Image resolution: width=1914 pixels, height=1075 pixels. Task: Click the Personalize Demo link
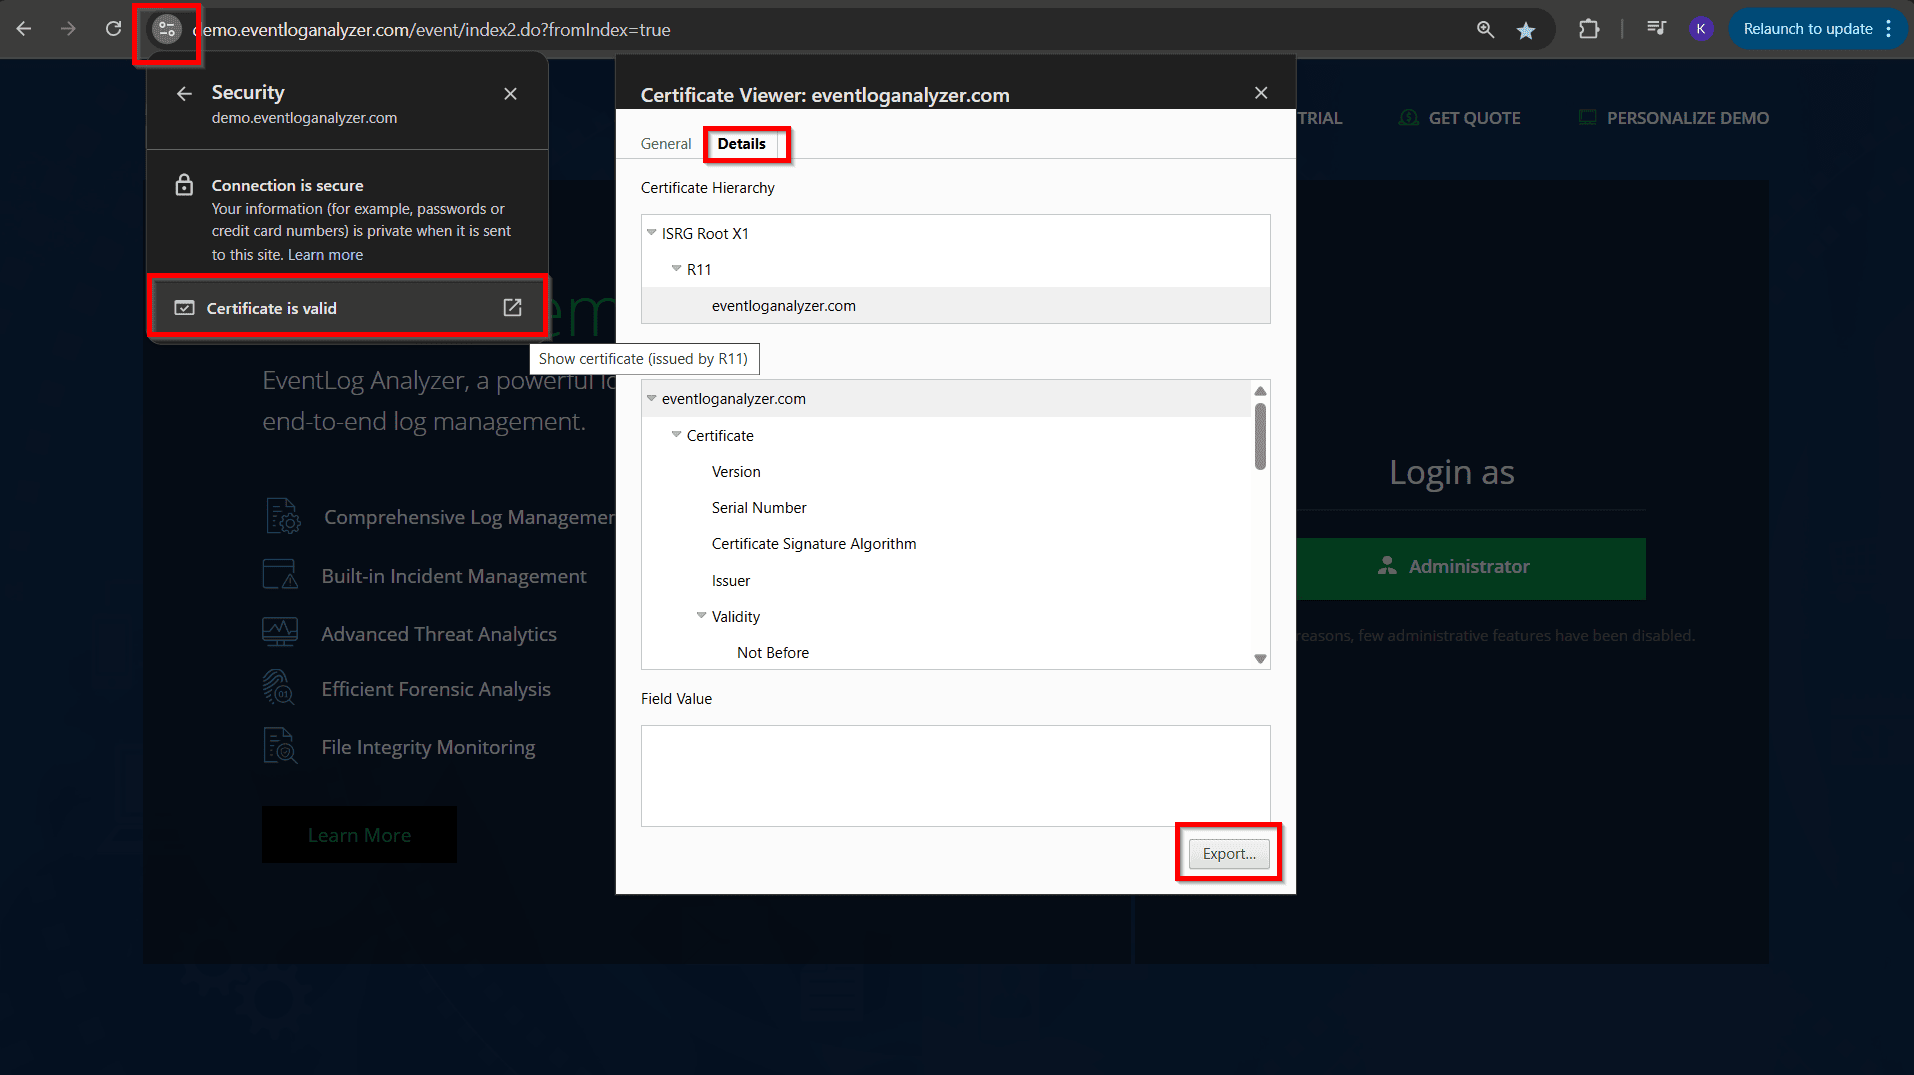point(1688,118)
